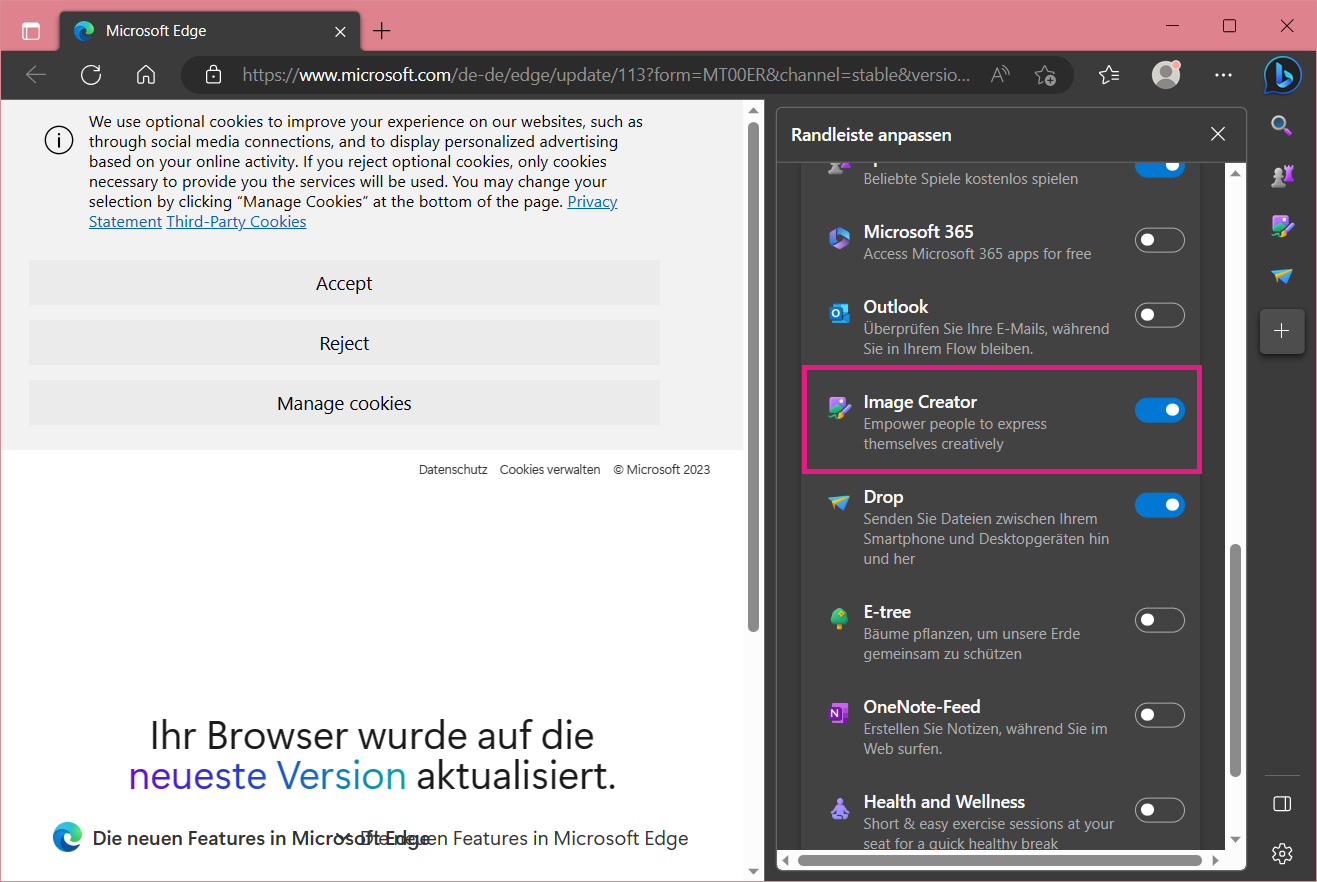
Task: View site information via the lock icon
Action: 212,75
